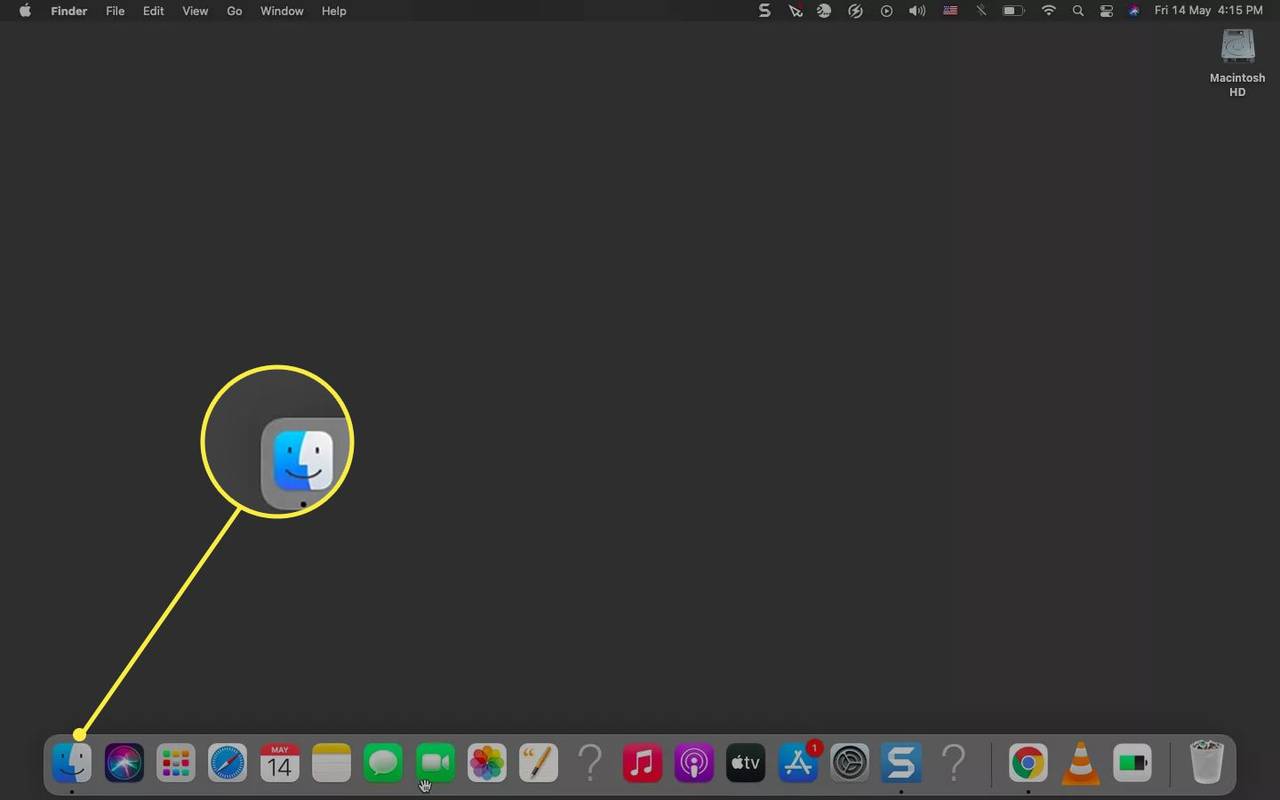
Task: Open Finder from the Dock
Action: click(72, 764)
